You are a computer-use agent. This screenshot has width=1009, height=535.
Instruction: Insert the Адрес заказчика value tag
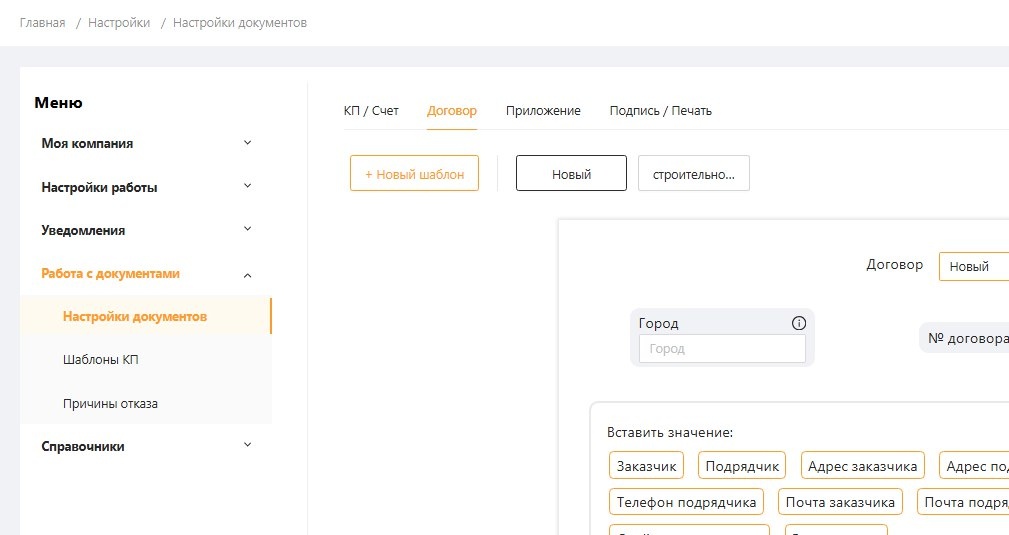tap(862, 465)
